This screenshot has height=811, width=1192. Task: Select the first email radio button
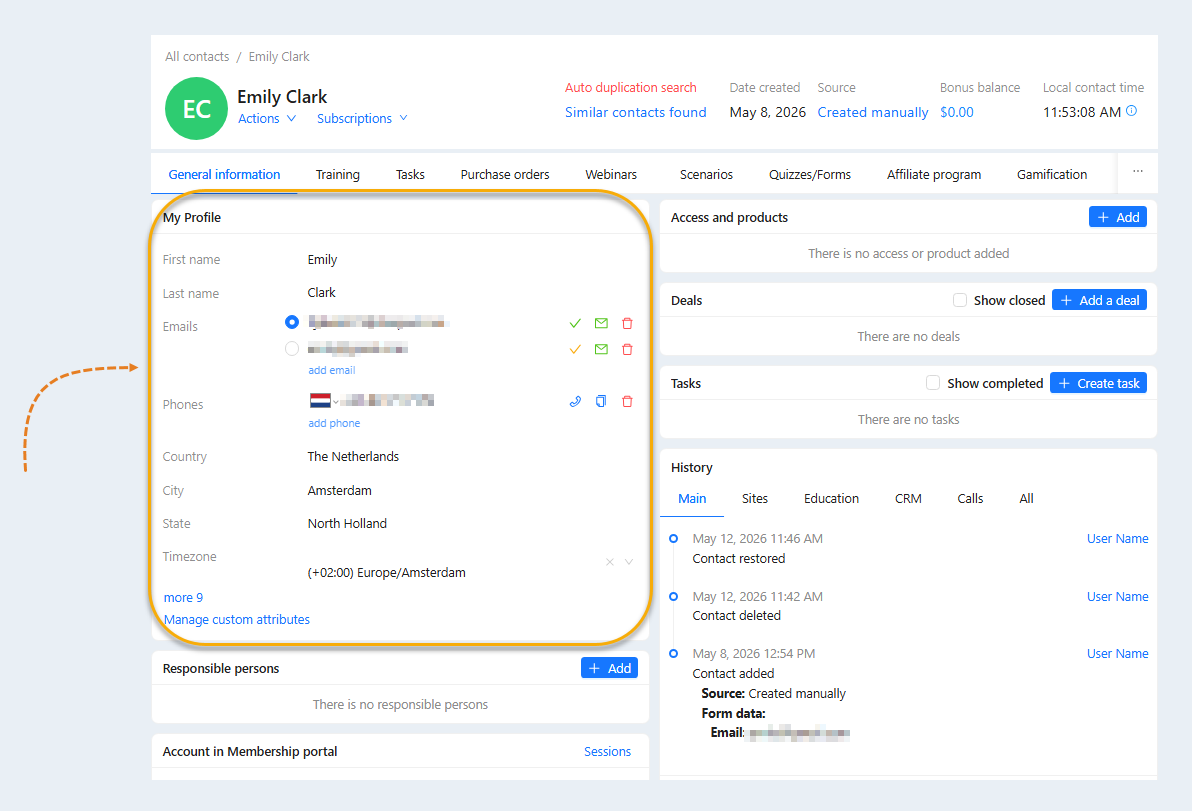(x=292, y=322)
